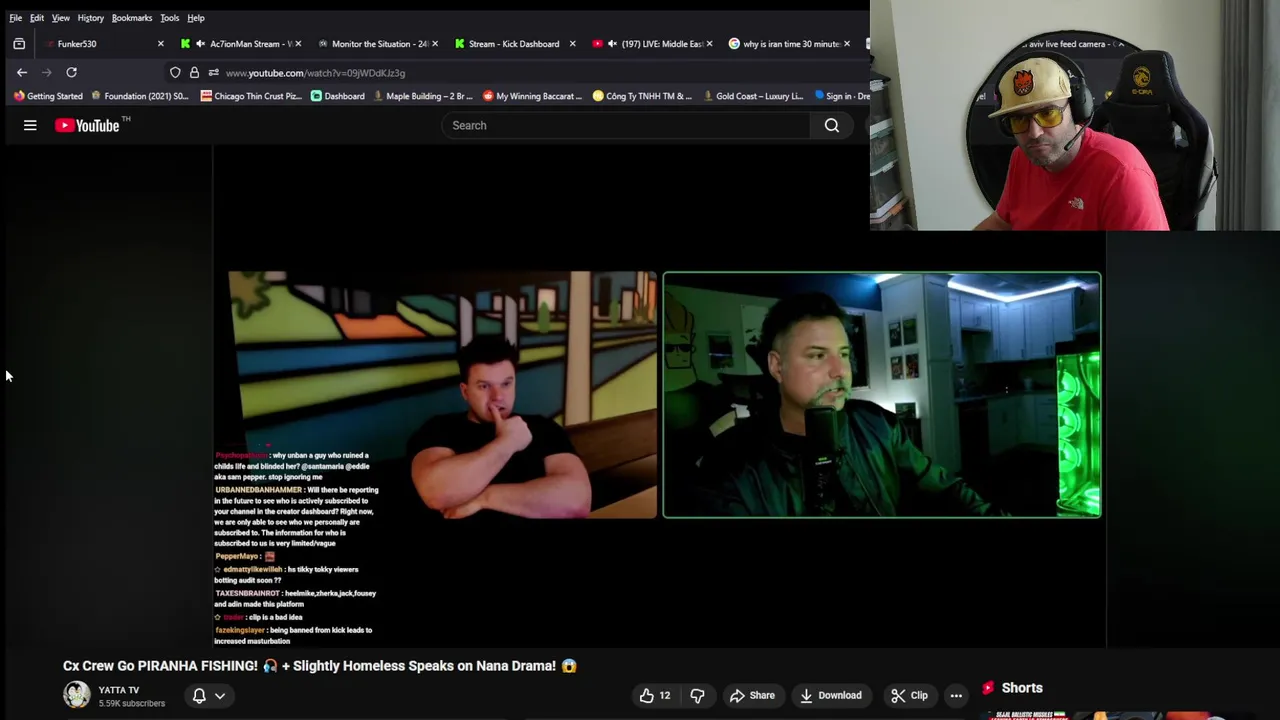The height and width of the screenshot is (720, 1280).
Task: Open the Tools menu
Action: [170, 18]
